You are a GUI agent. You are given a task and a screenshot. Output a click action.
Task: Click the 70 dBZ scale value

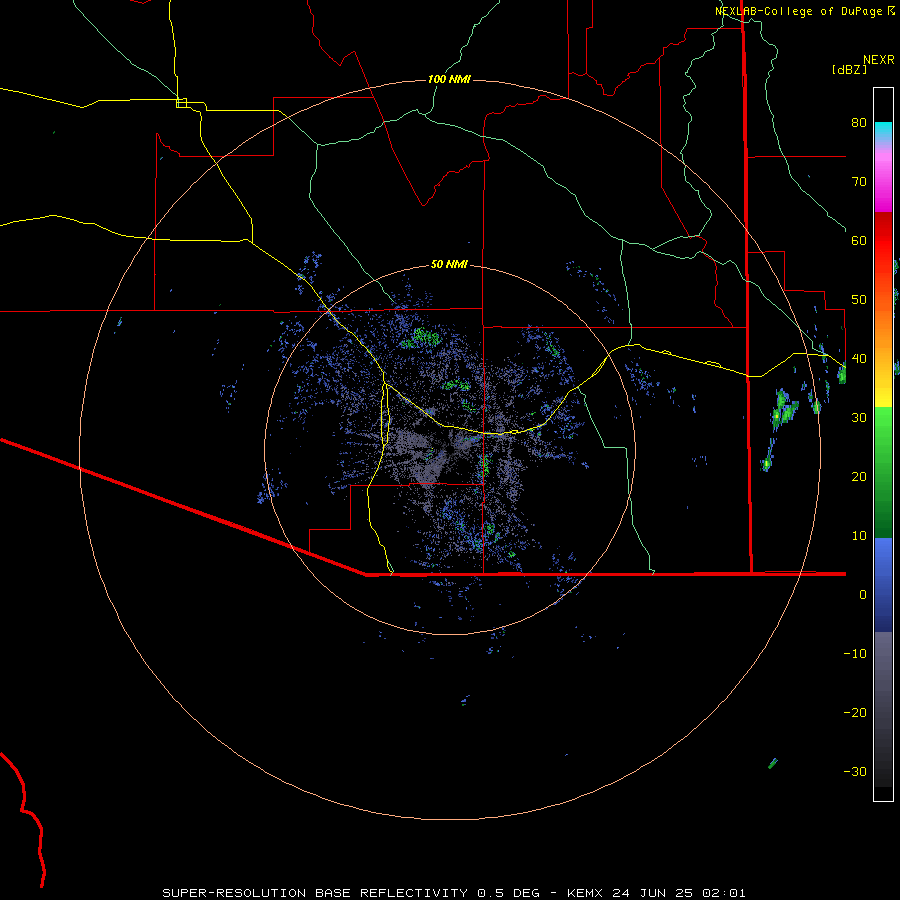tap(859, 181)
